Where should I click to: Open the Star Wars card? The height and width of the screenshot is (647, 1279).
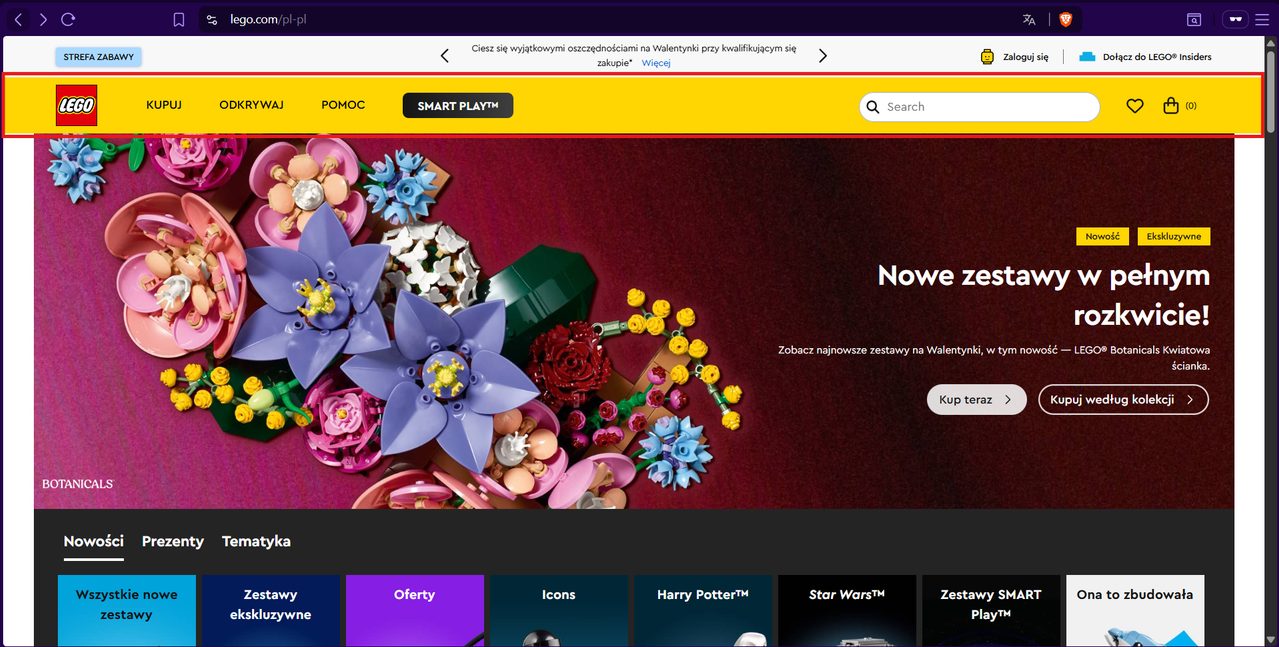coord(847,610)
